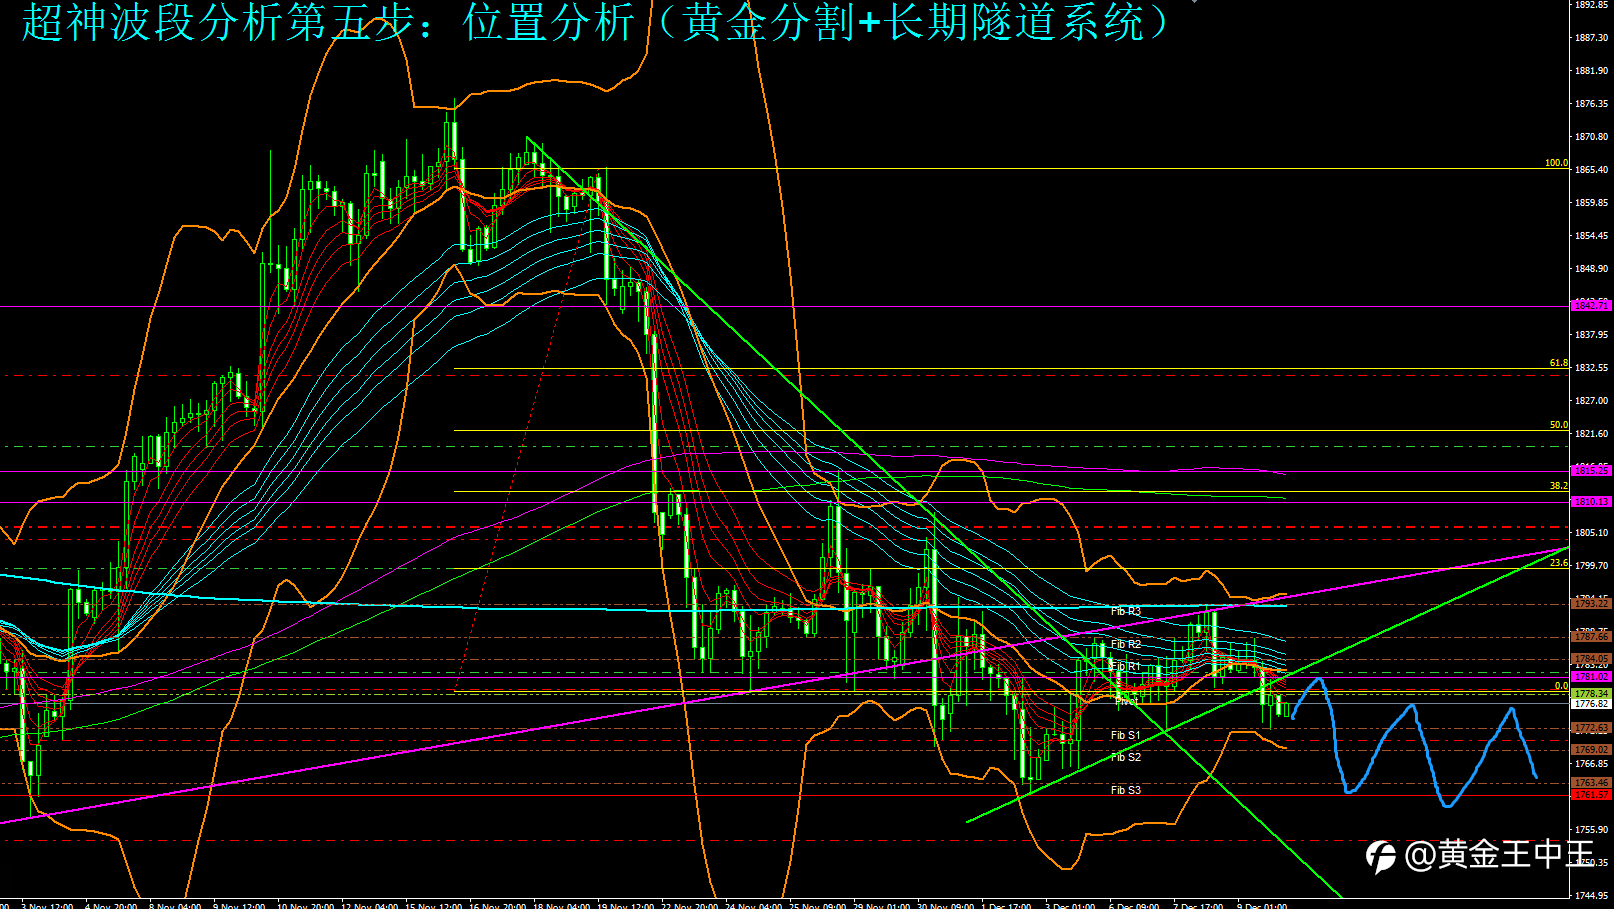Click the Fib R3 pivot label
Screen dimensions: 1614x909
(x=1125, y=611)
